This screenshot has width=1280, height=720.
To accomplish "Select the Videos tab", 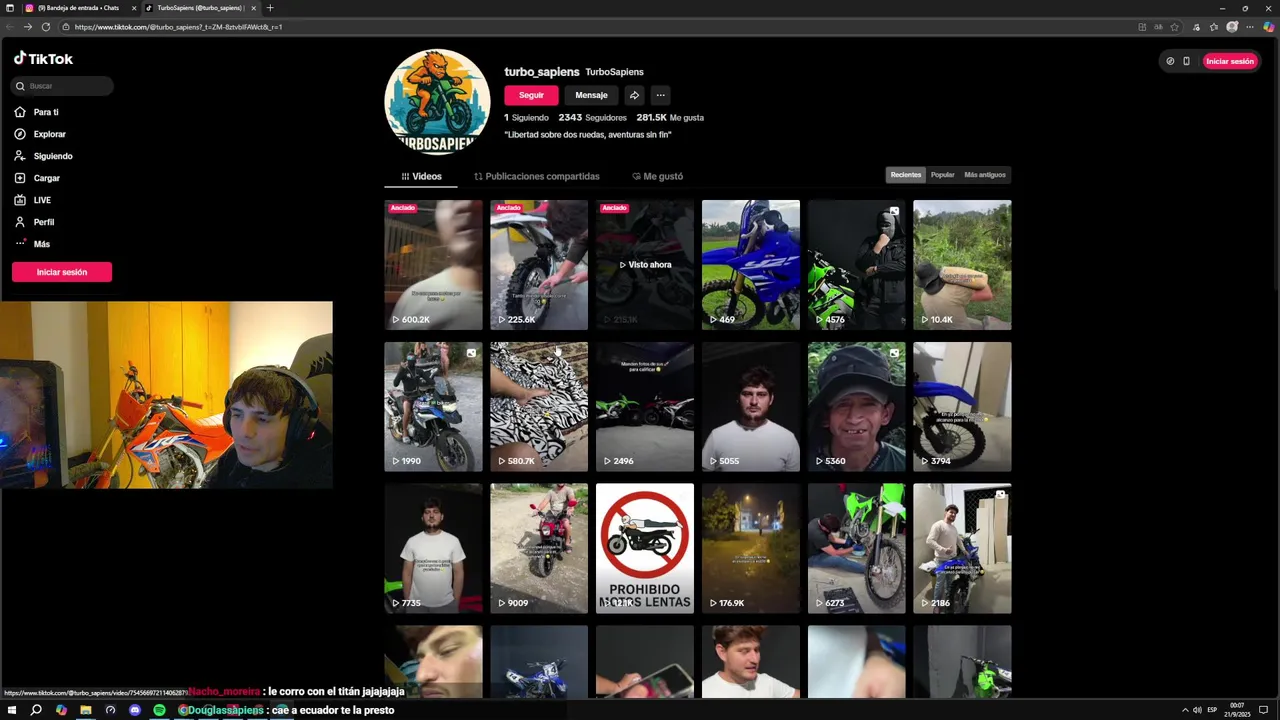I will [421, 176].
